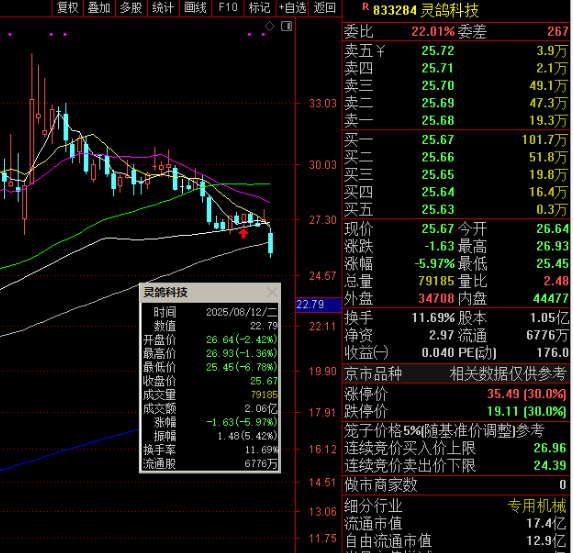Click the 今开 value 26.64
This screenshot has width=573, height=553.
(553, 229)
